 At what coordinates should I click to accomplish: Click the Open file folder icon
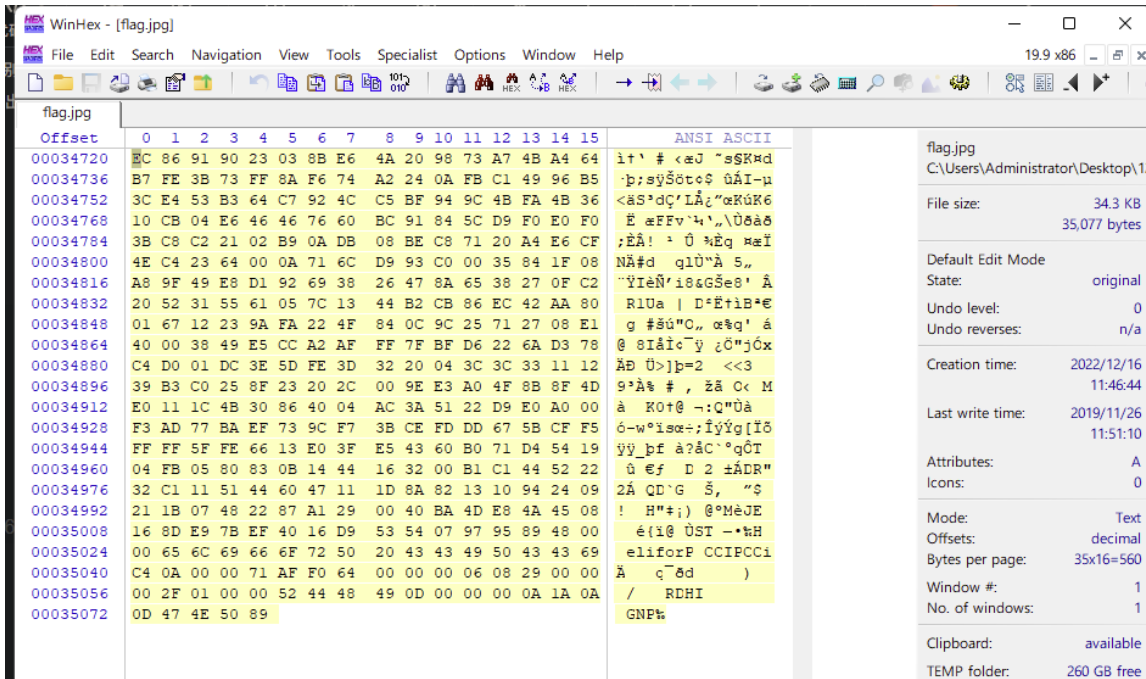tap(63, 84)
